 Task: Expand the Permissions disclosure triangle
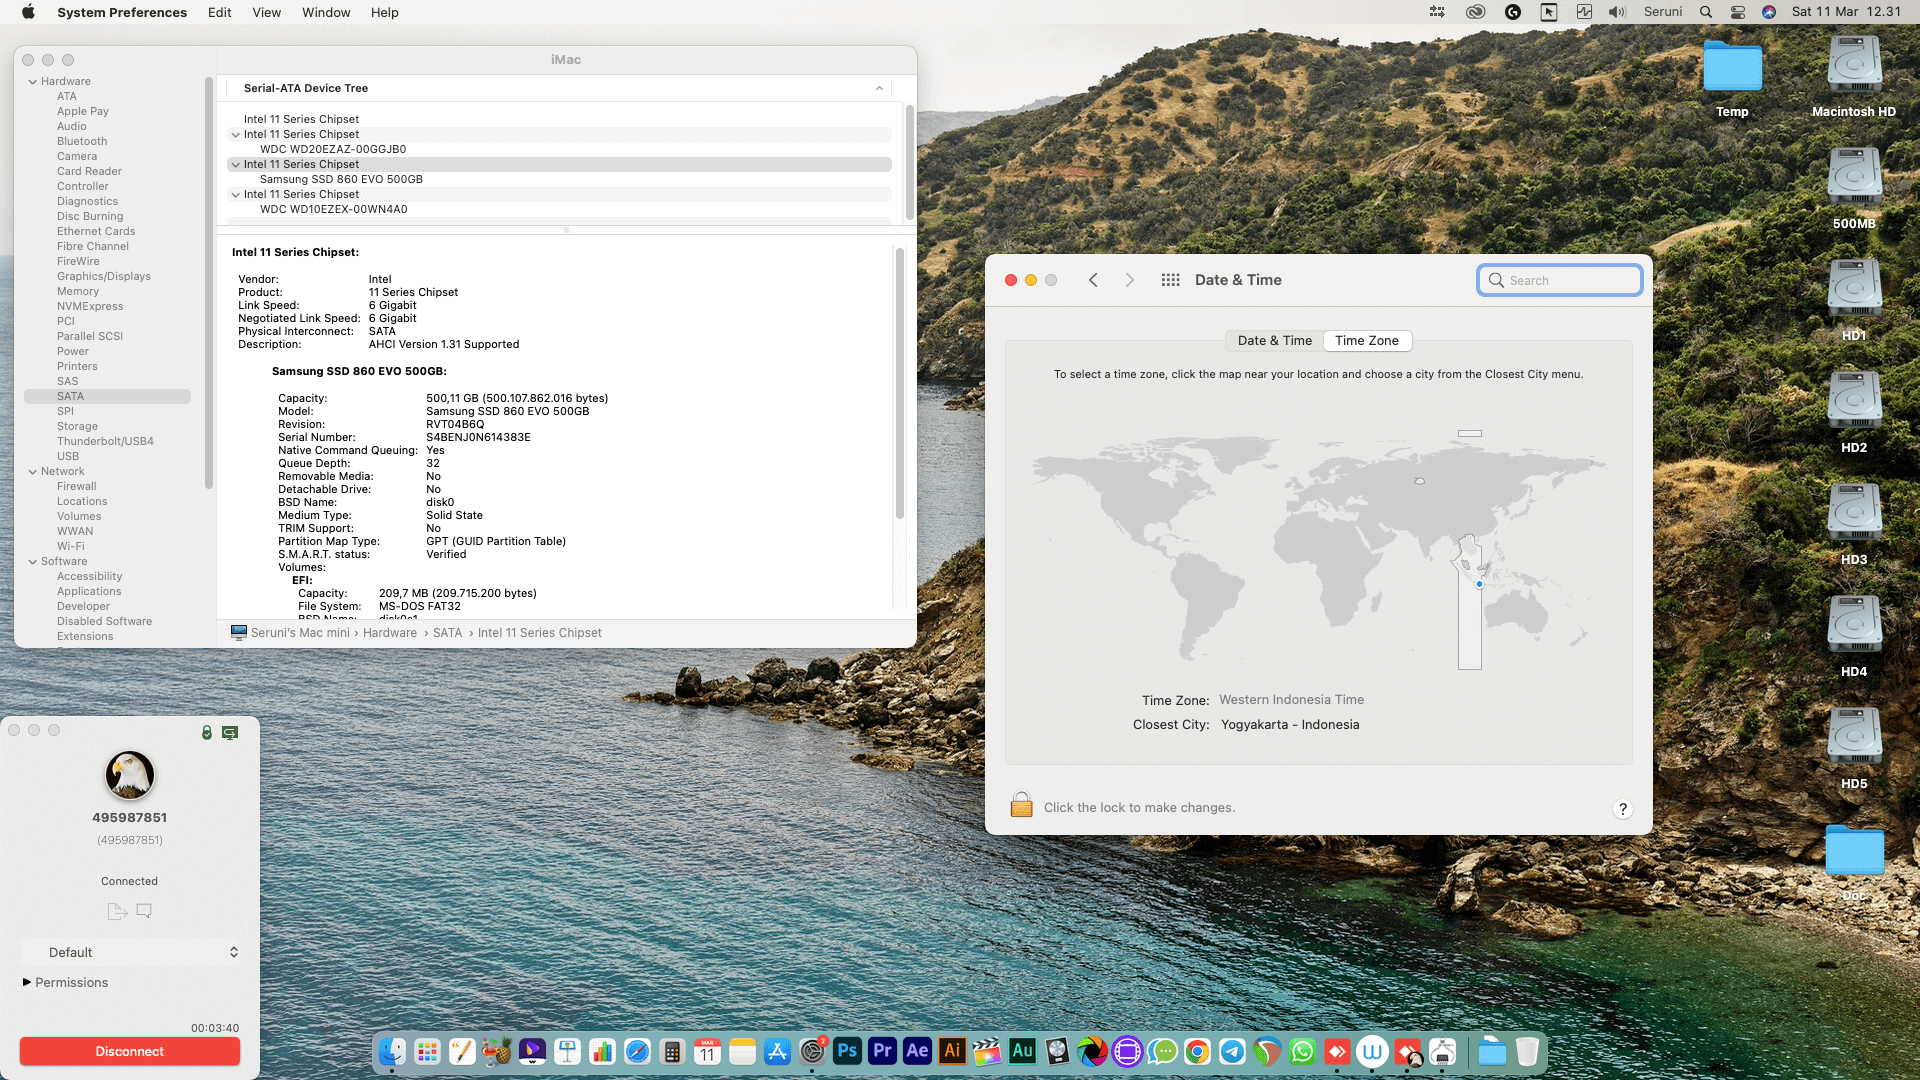(27, 982)
